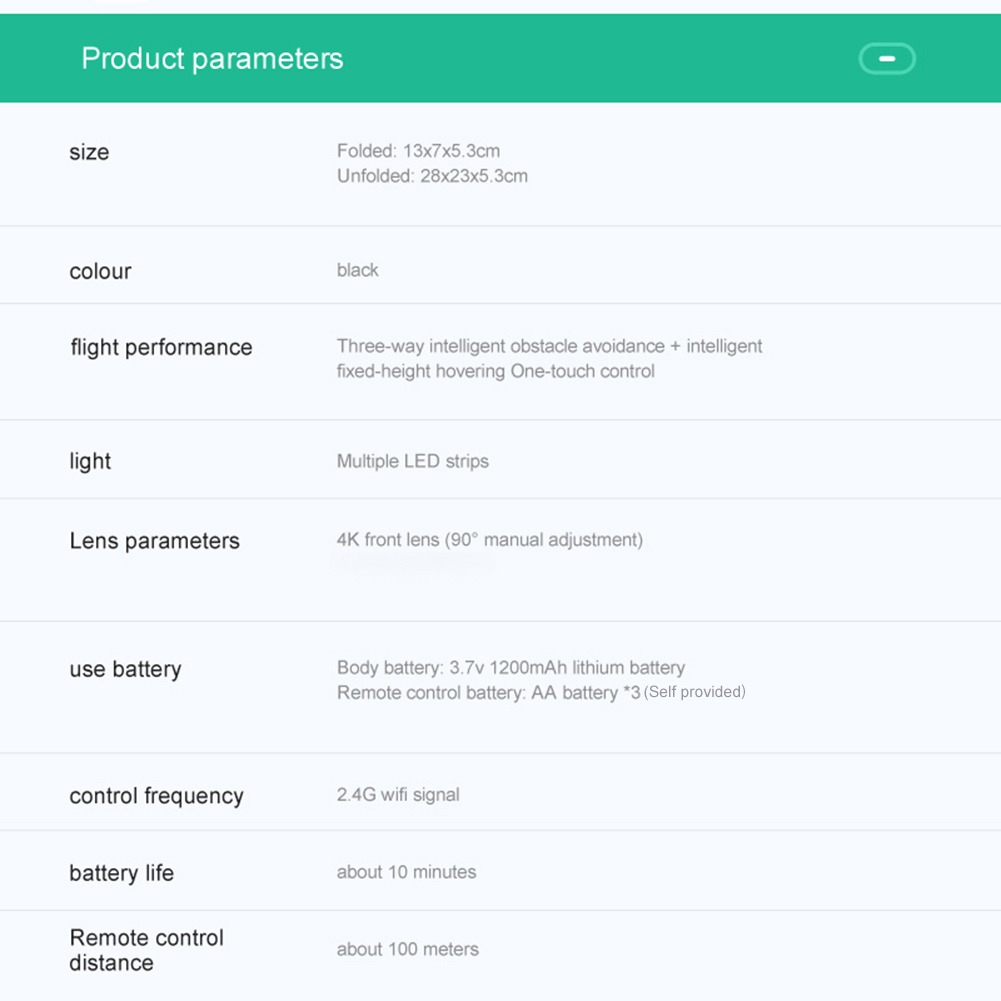This screenshot has height=1001, width=1001.
Task: Click the 4K front lens description
Action: [490, 539]
